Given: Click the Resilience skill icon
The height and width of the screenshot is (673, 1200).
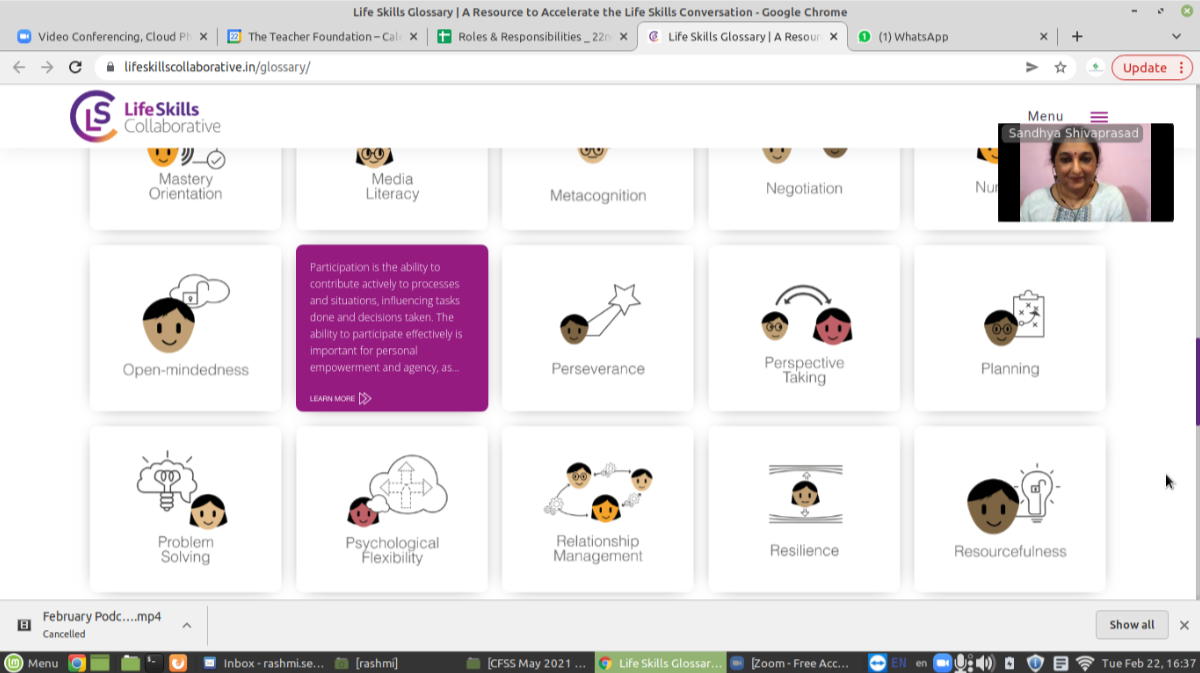Looking at the screenshot, I should click(x=804, y=493).
